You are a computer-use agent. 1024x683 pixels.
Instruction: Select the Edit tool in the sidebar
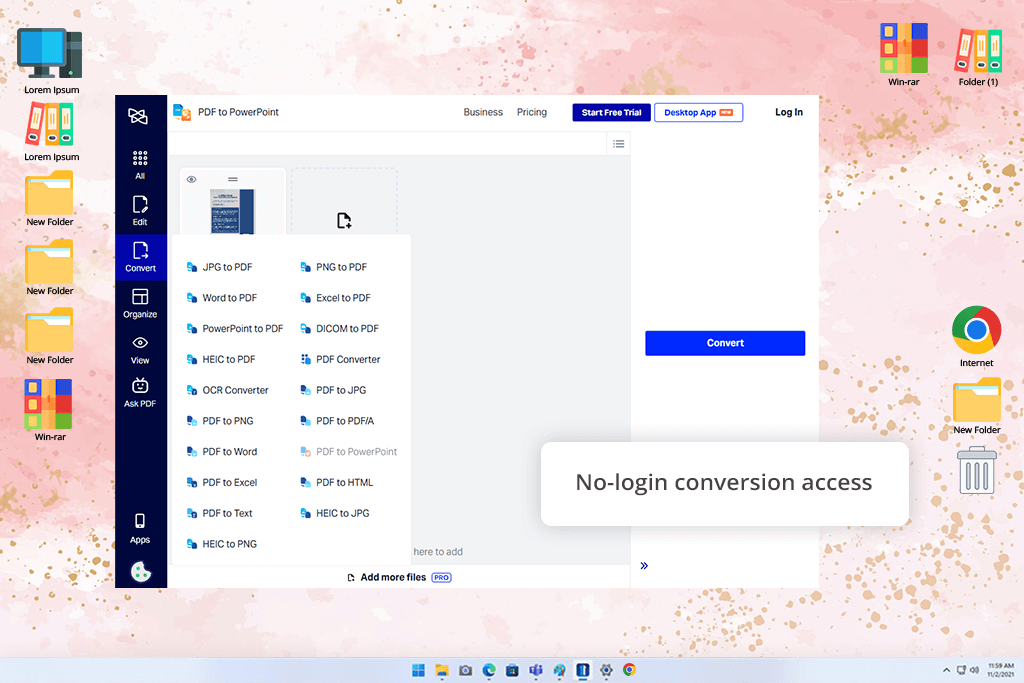[x=140, y=211]
